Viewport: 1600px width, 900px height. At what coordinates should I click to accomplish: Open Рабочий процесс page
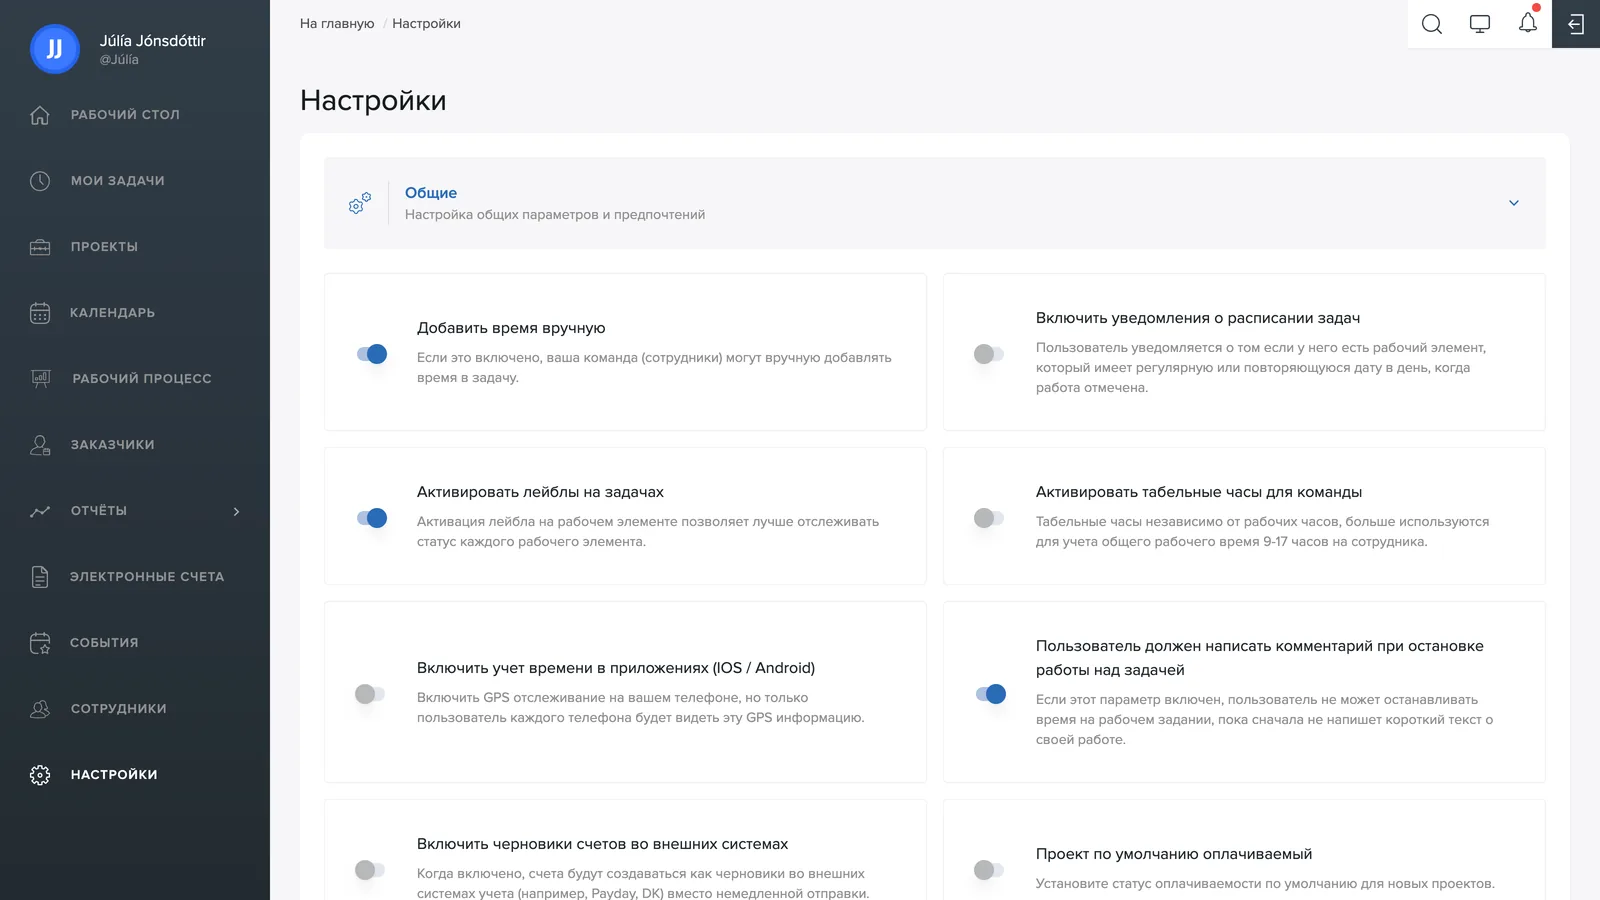[x=142, y=379]
